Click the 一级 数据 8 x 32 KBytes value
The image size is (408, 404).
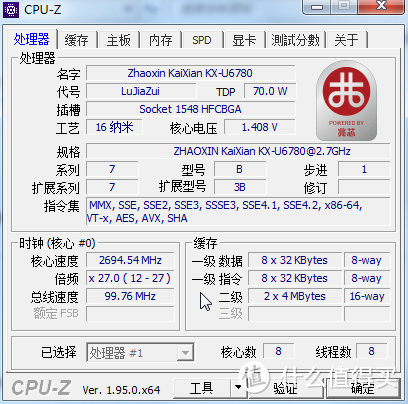click(295, 260)
